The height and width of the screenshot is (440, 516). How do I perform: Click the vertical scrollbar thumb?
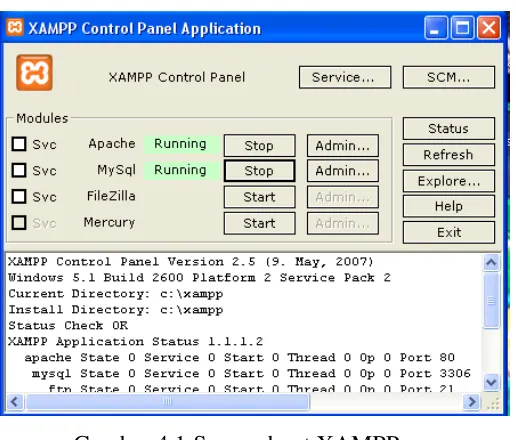click(491, 301)
